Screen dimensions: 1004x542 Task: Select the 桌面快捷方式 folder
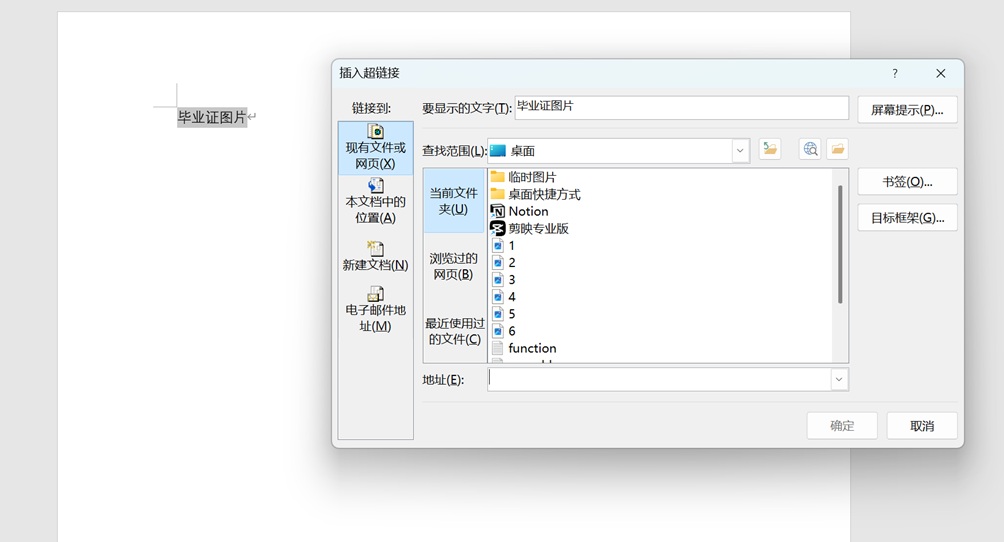tap(535, 194)
